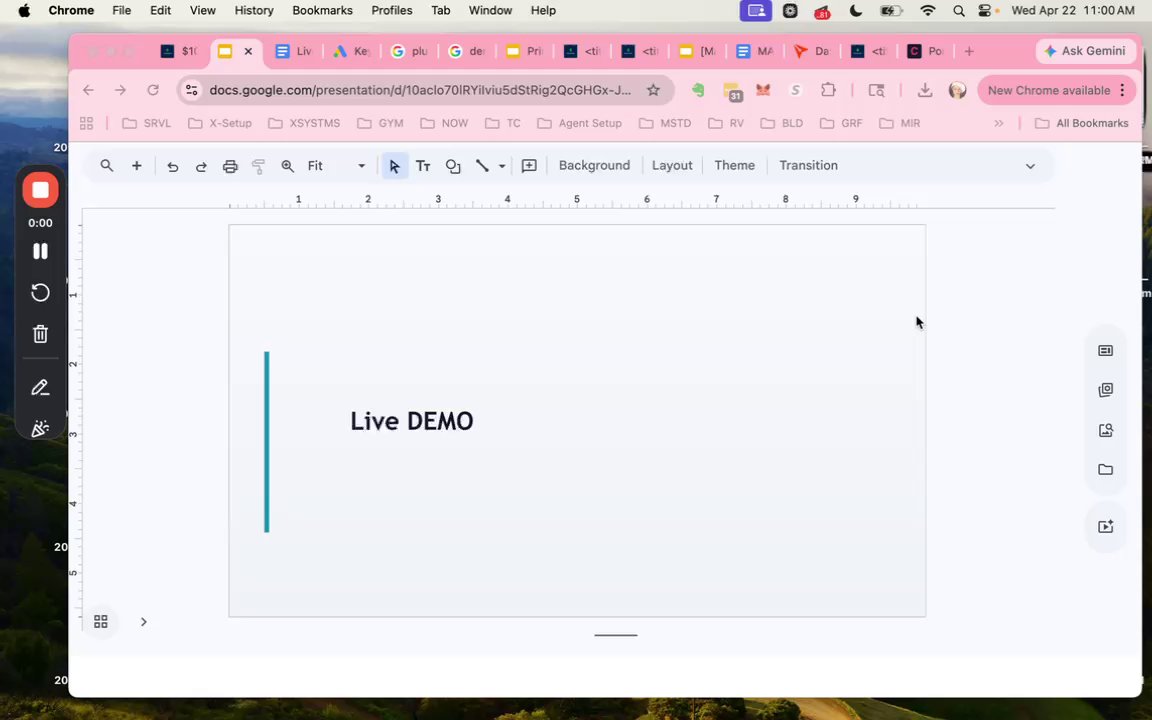
Task: Show hidden bookmarks with double chevron
Action: 998,123
